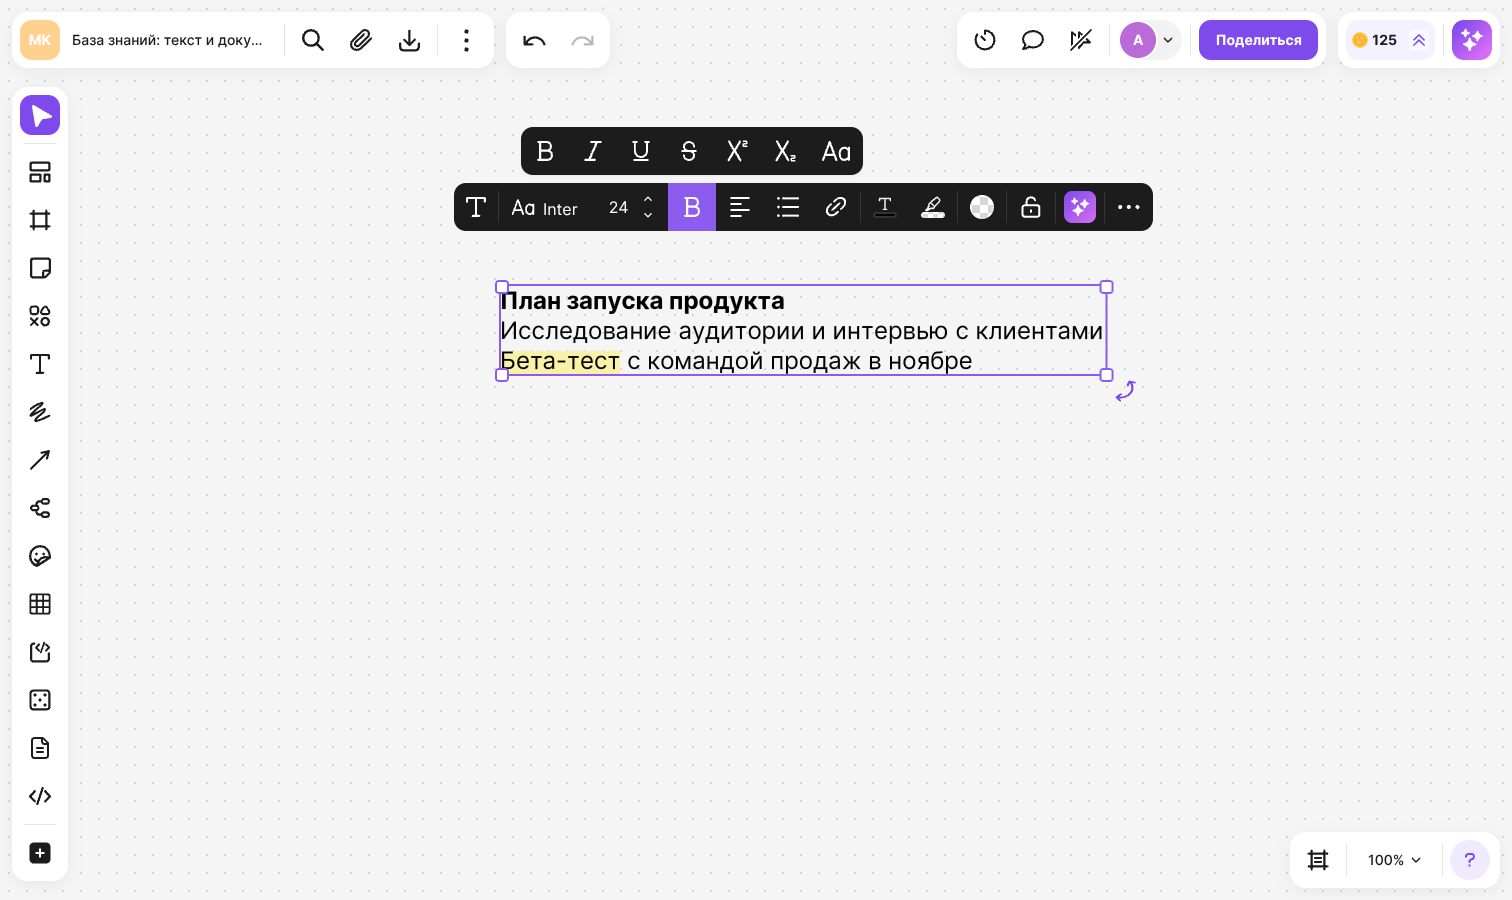This screenshot has height=900, width=1512.
Task: Open the AI assistant sparkle button in header
Action: click(x=1472, y=40)
